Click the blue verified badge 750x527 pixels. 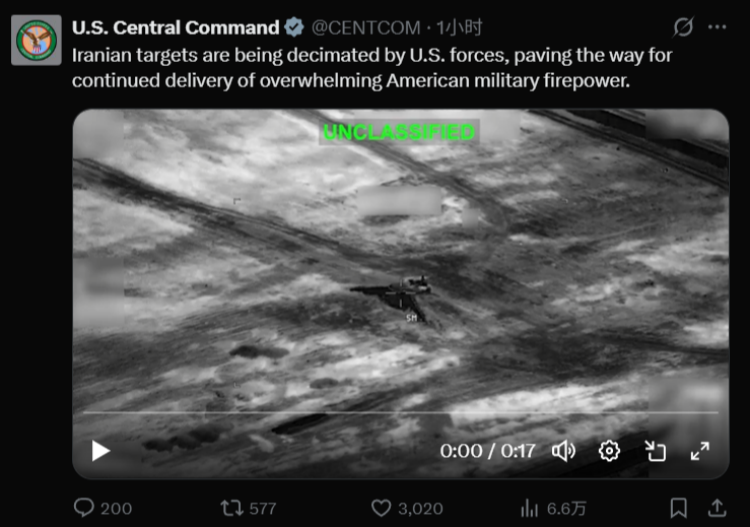coord(295,27)
